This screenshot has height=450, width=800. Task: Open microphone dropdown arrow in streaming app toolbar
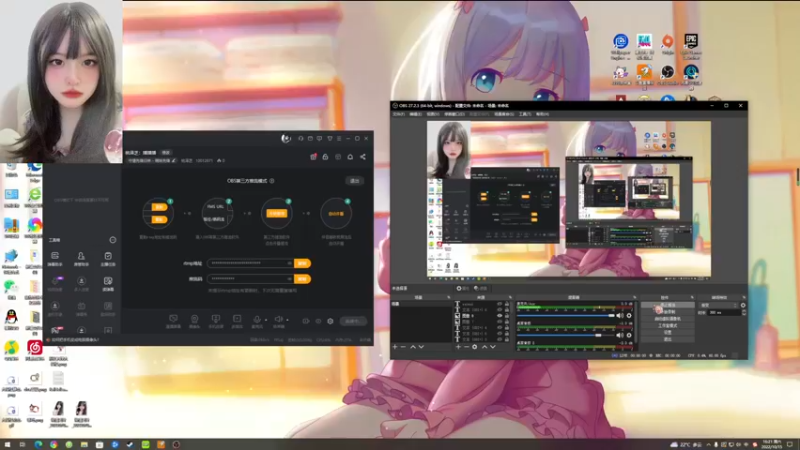click(266, 320)
